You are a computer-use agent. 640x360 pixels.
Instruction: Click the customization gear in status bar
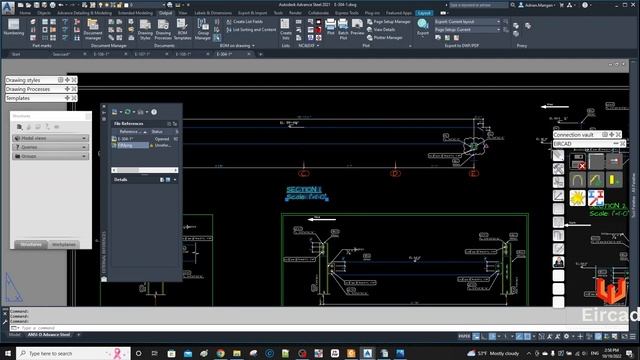click(566, 336)
